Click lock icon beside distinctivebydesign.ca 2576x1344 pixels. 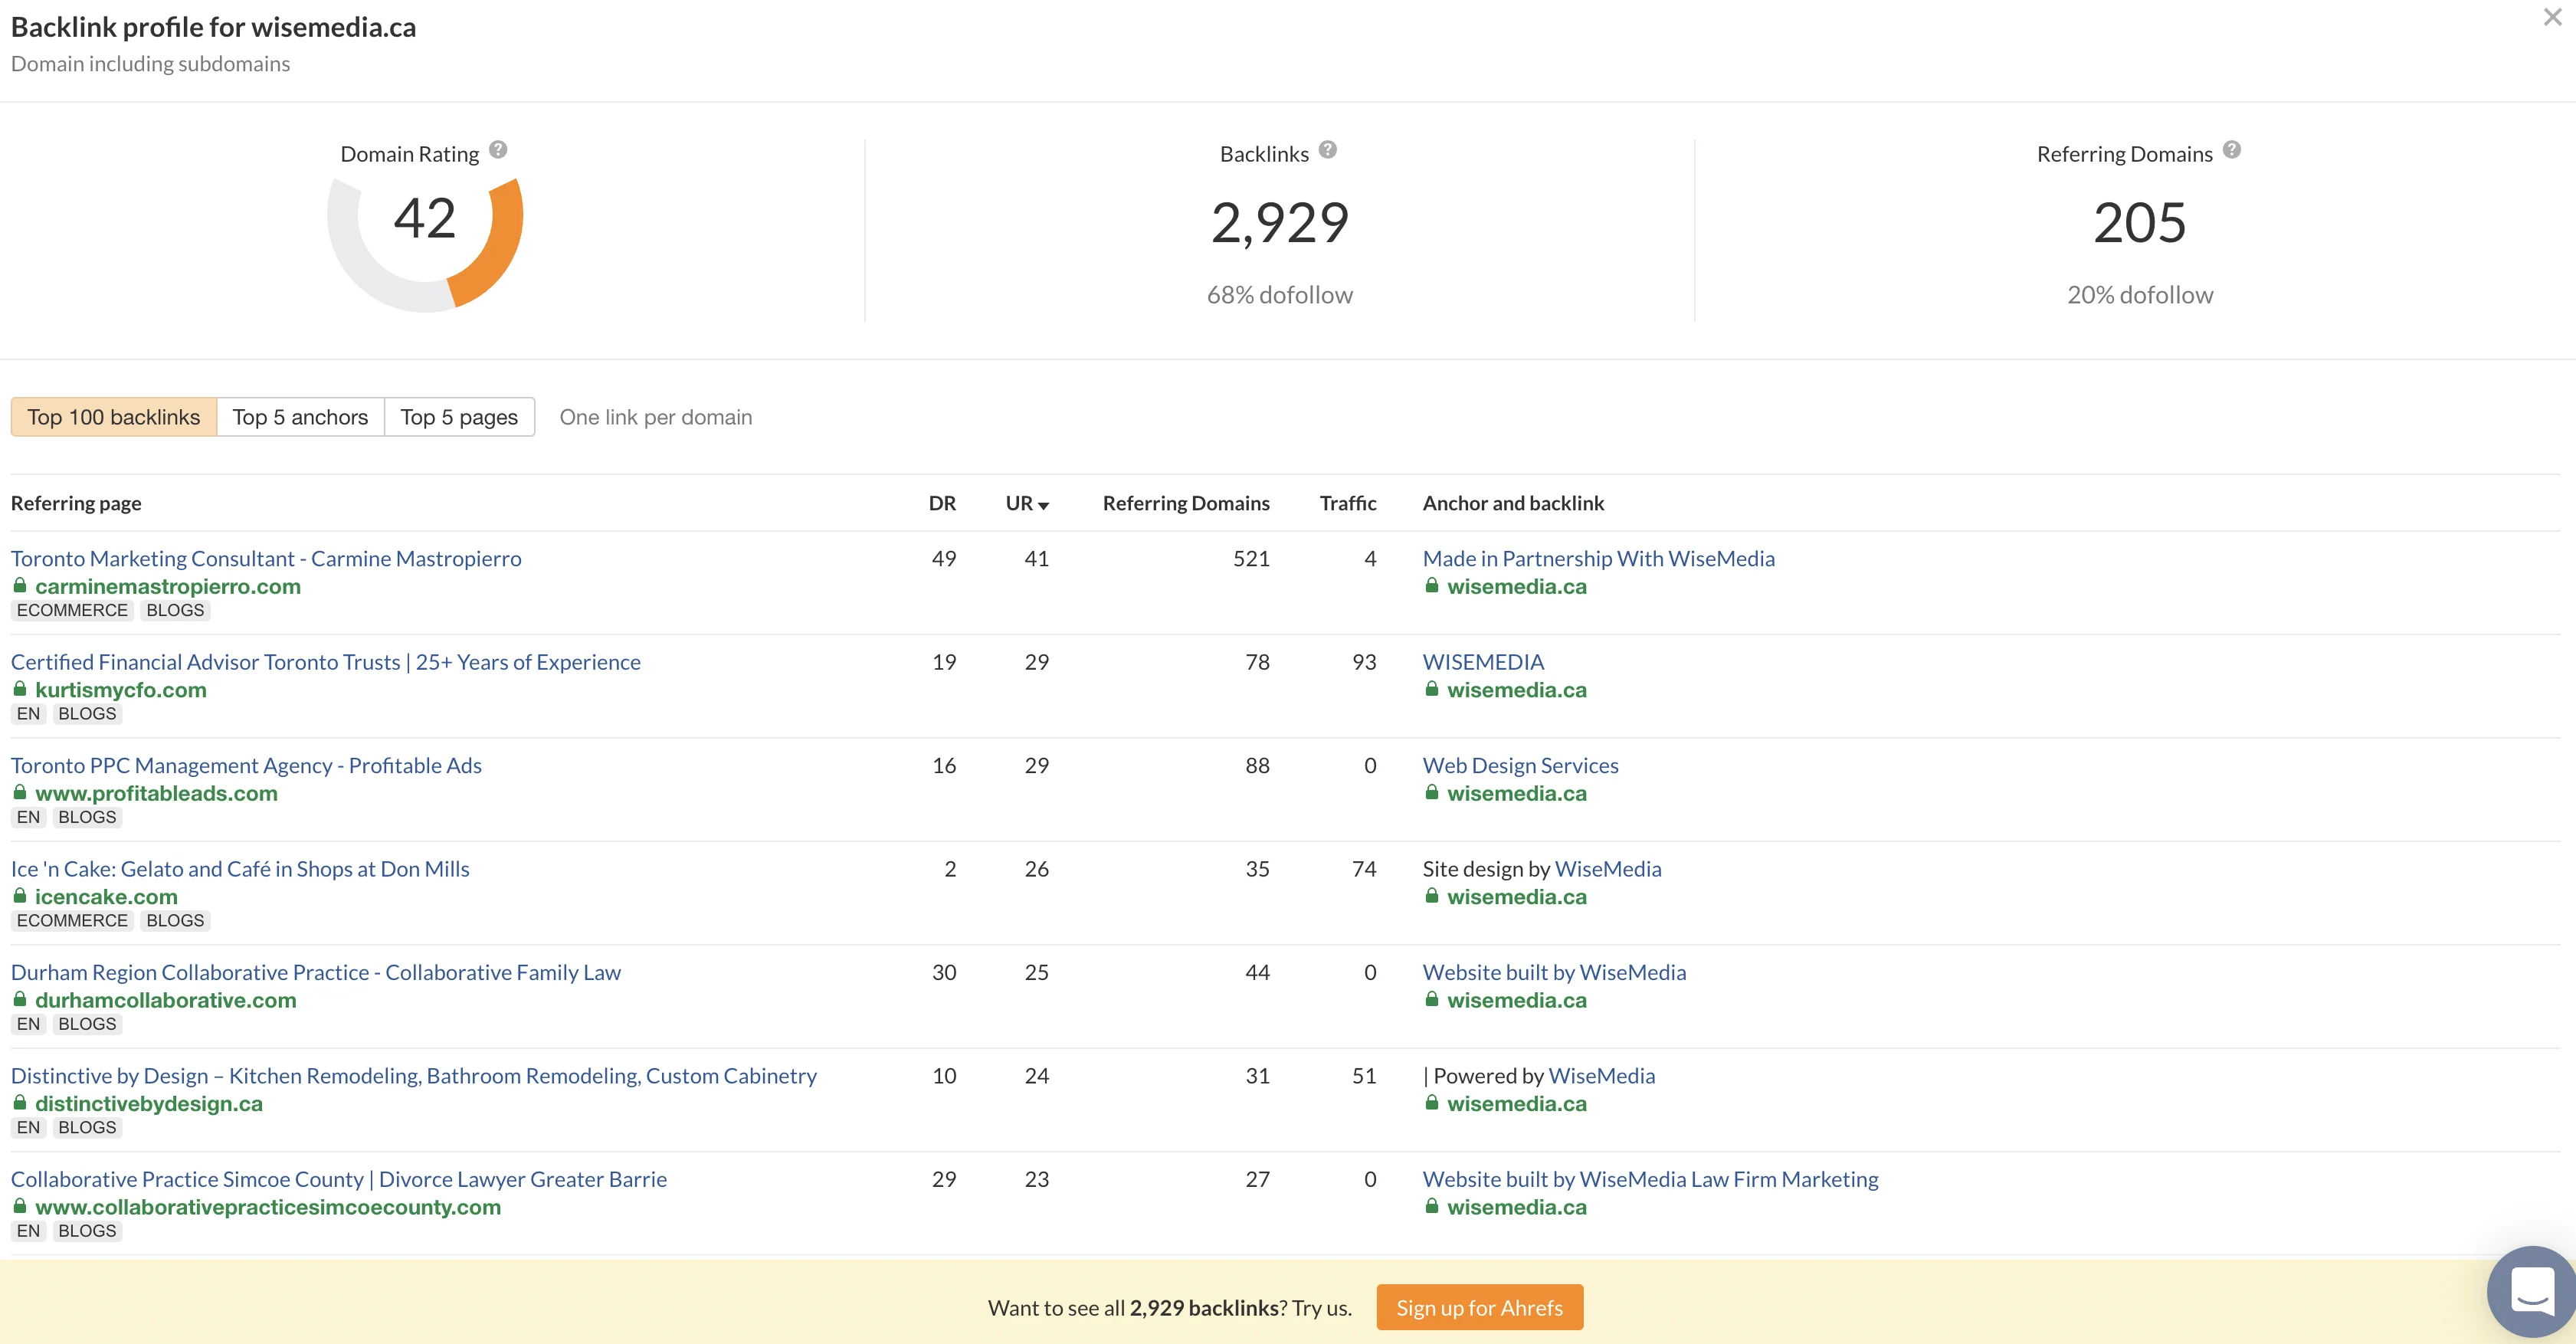coord(19,1102)
